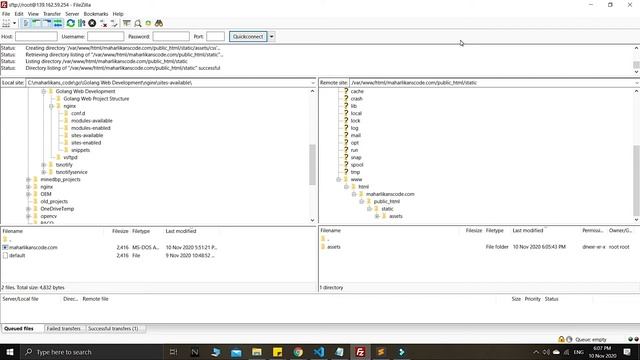Click the Username input field

click(x=106, y=36)
